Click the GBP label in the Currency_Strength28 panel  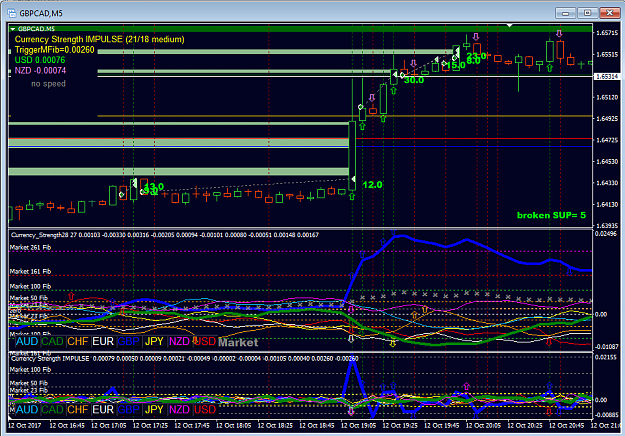(129, 342)
